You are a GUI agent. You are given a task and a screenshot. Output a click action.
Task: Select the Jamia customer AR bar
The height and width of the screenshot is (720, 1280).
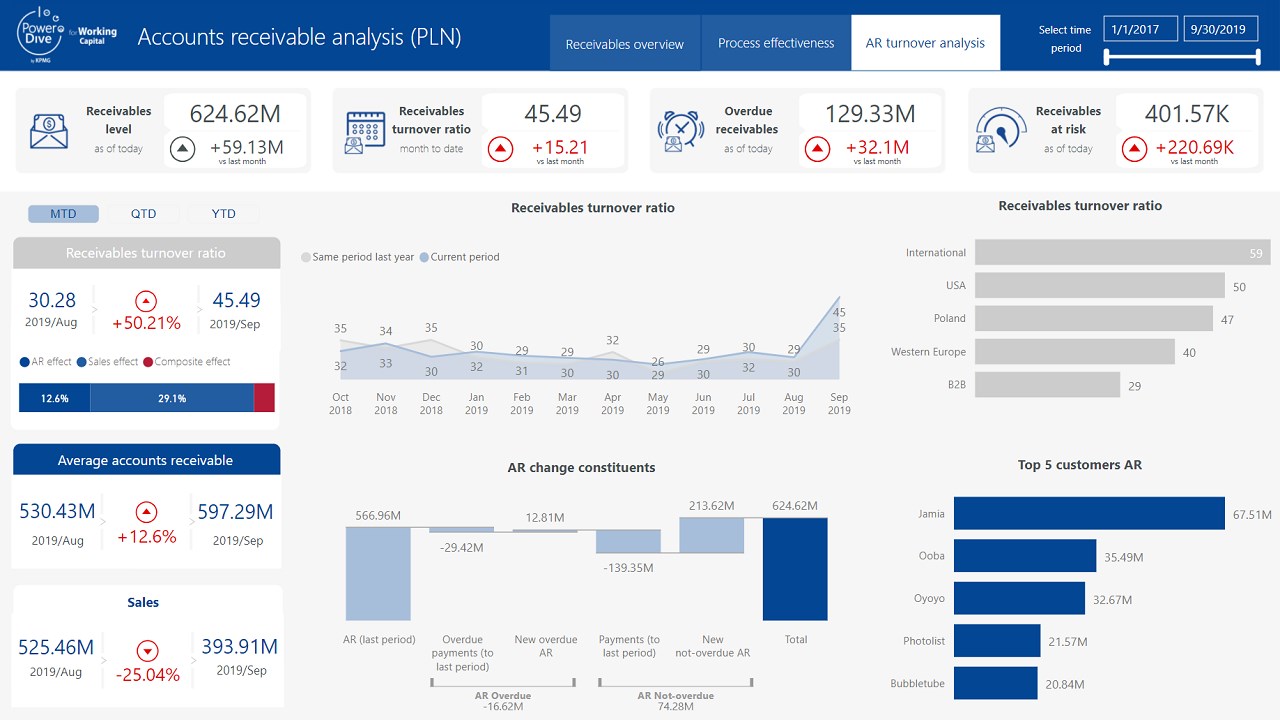pyautogui.click(x=1089, y=513)
